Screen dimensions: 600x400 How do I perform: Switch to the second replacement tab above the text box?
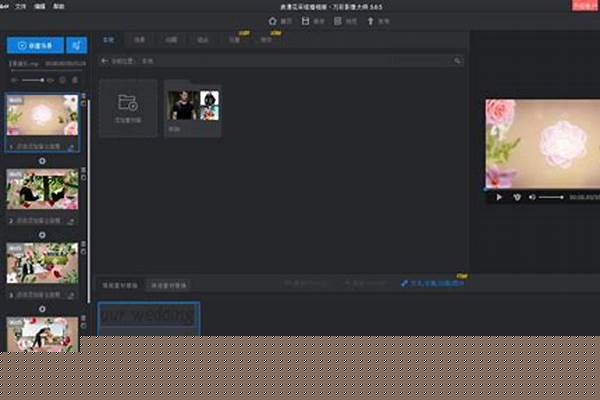[169, 285]
